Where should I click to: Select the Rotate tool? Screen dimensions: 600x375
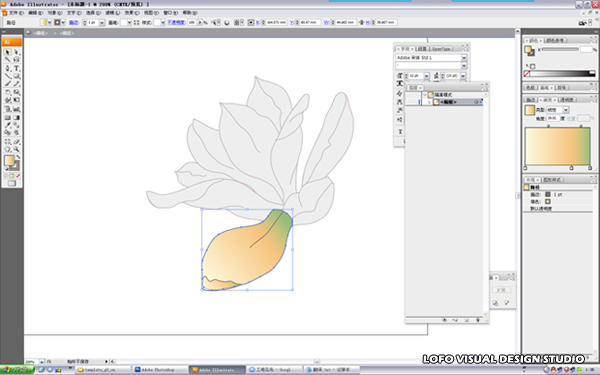pyautogui.click(x=7, y=92)
